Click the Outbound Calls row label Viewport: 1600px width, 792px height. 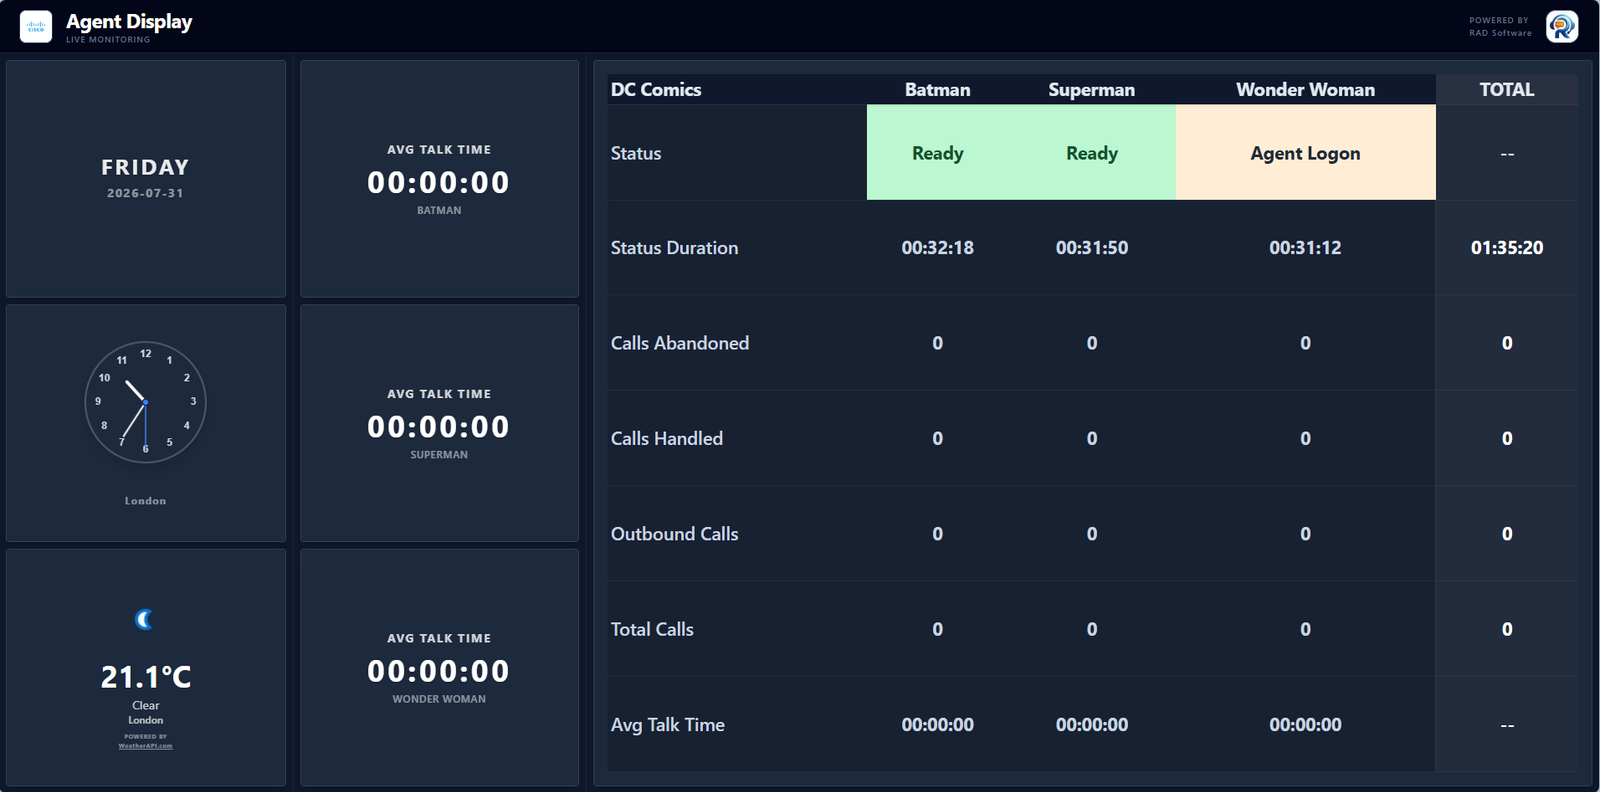[675, 534]
